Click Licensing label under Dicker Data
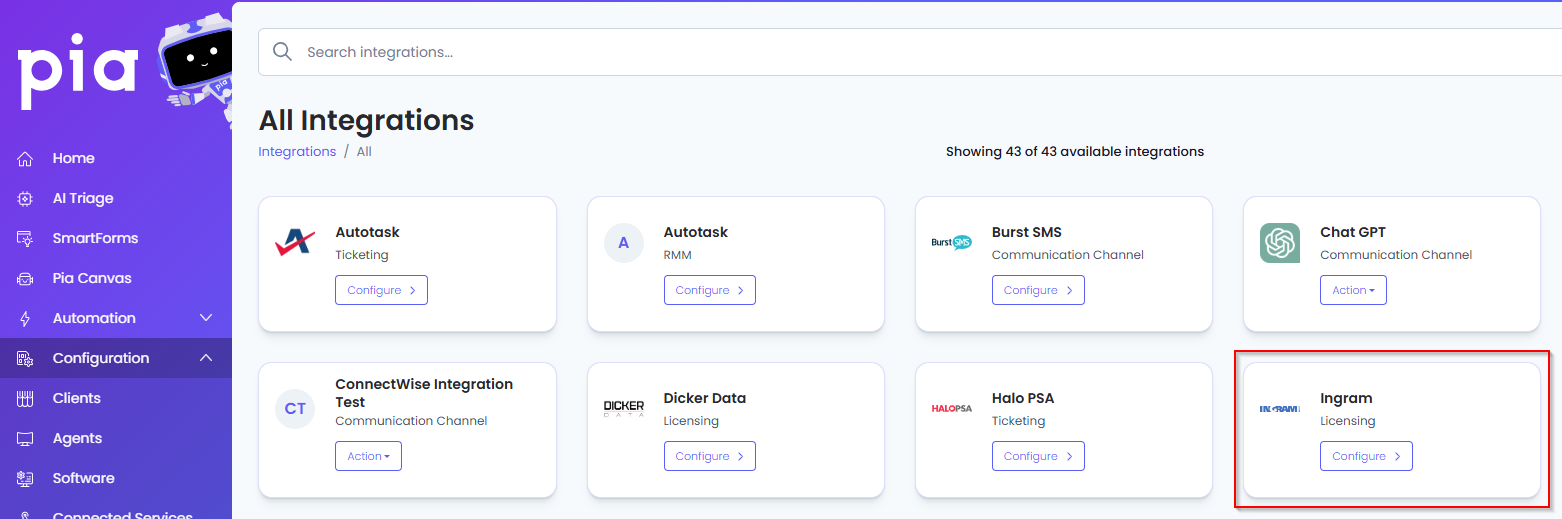 tap(691, 421)
